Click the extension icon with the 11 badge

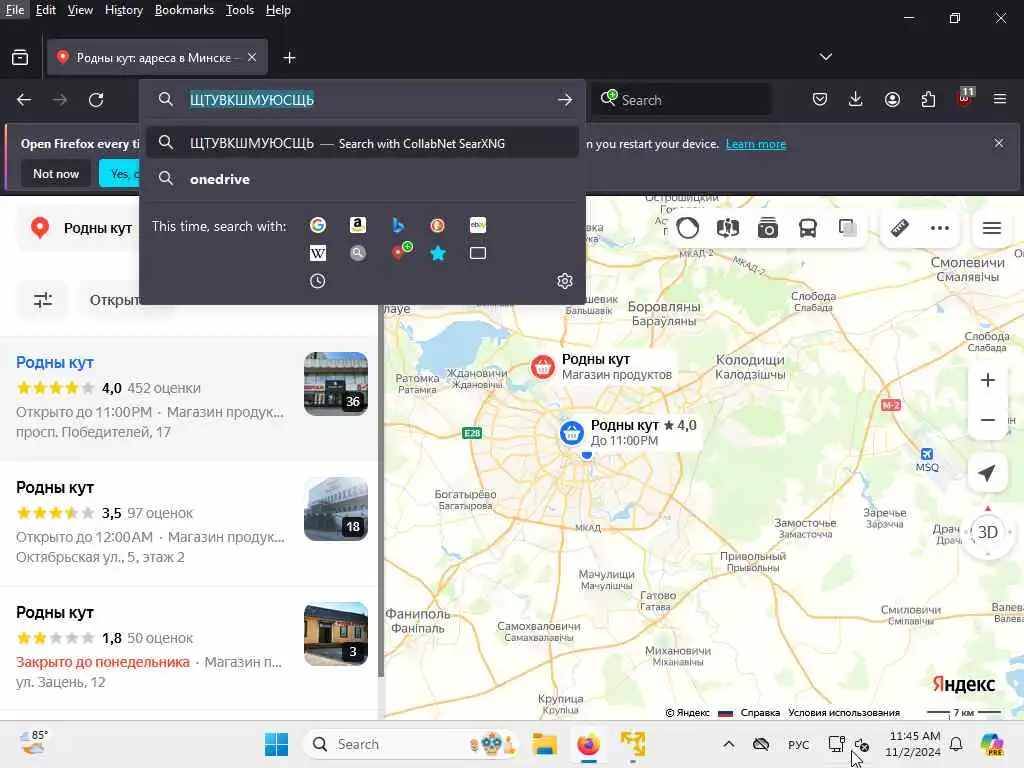[x=965, y=98]
